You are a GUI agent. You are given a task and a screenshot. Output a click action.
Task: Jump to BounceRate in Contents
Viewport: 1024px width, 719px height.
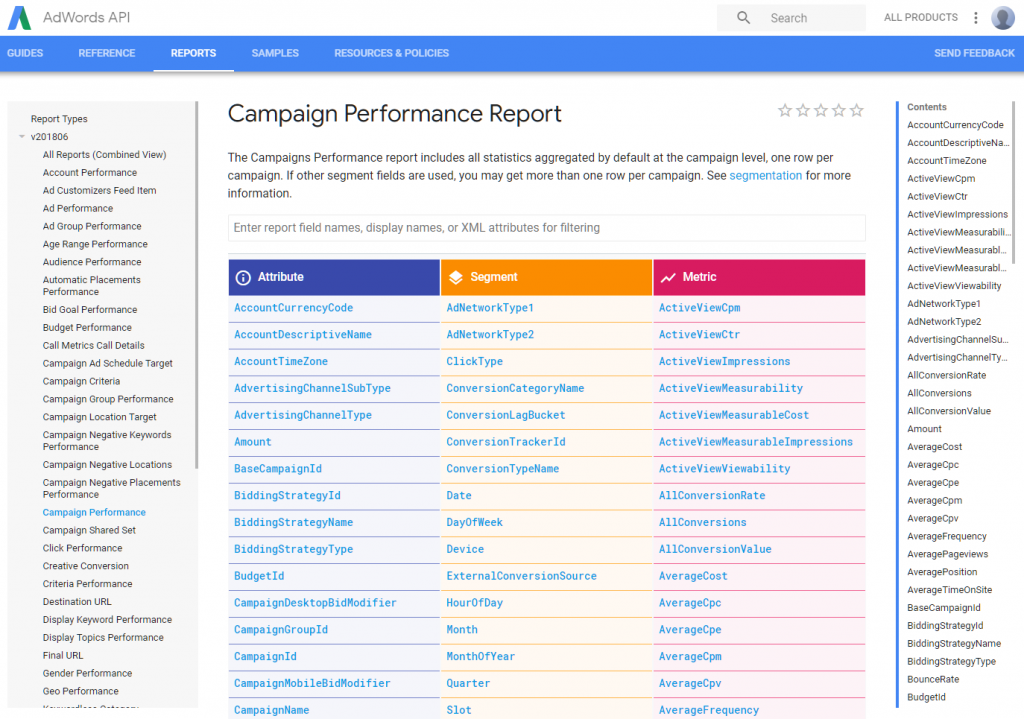[933, 679]
